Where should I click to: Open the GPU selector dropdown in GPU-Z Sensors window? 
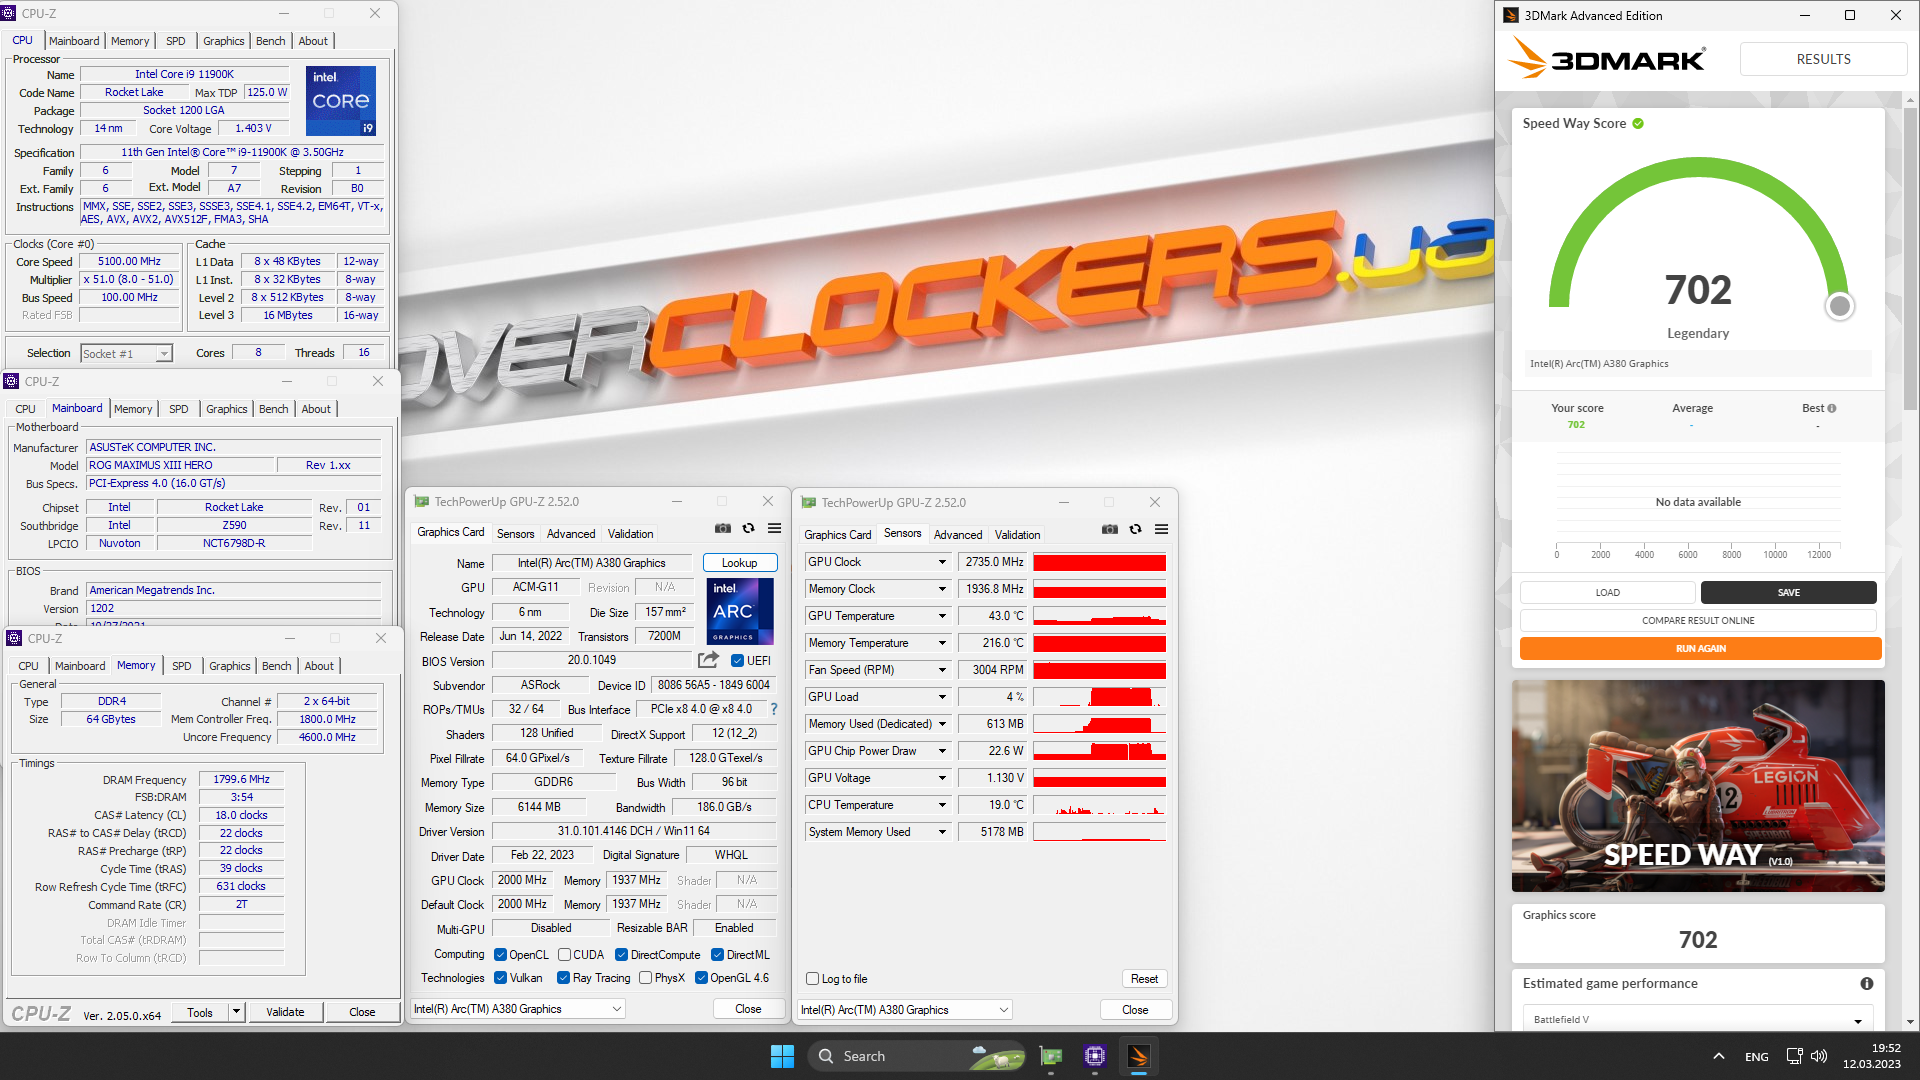(905, 1010)
